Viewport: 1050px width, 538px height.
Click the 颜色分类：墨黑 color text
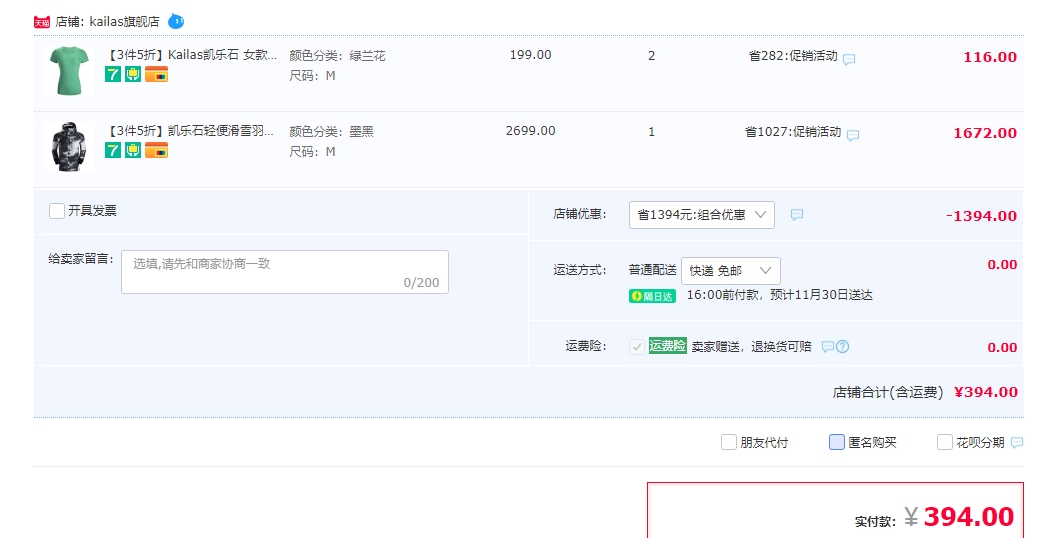pos(331,132)
